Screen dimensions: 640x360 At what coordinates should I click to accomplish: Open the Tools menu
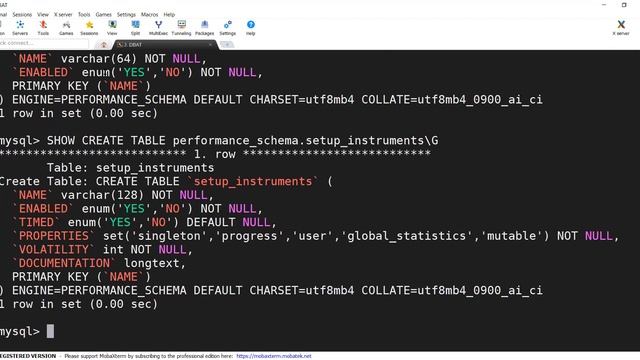tap(84, 14)
